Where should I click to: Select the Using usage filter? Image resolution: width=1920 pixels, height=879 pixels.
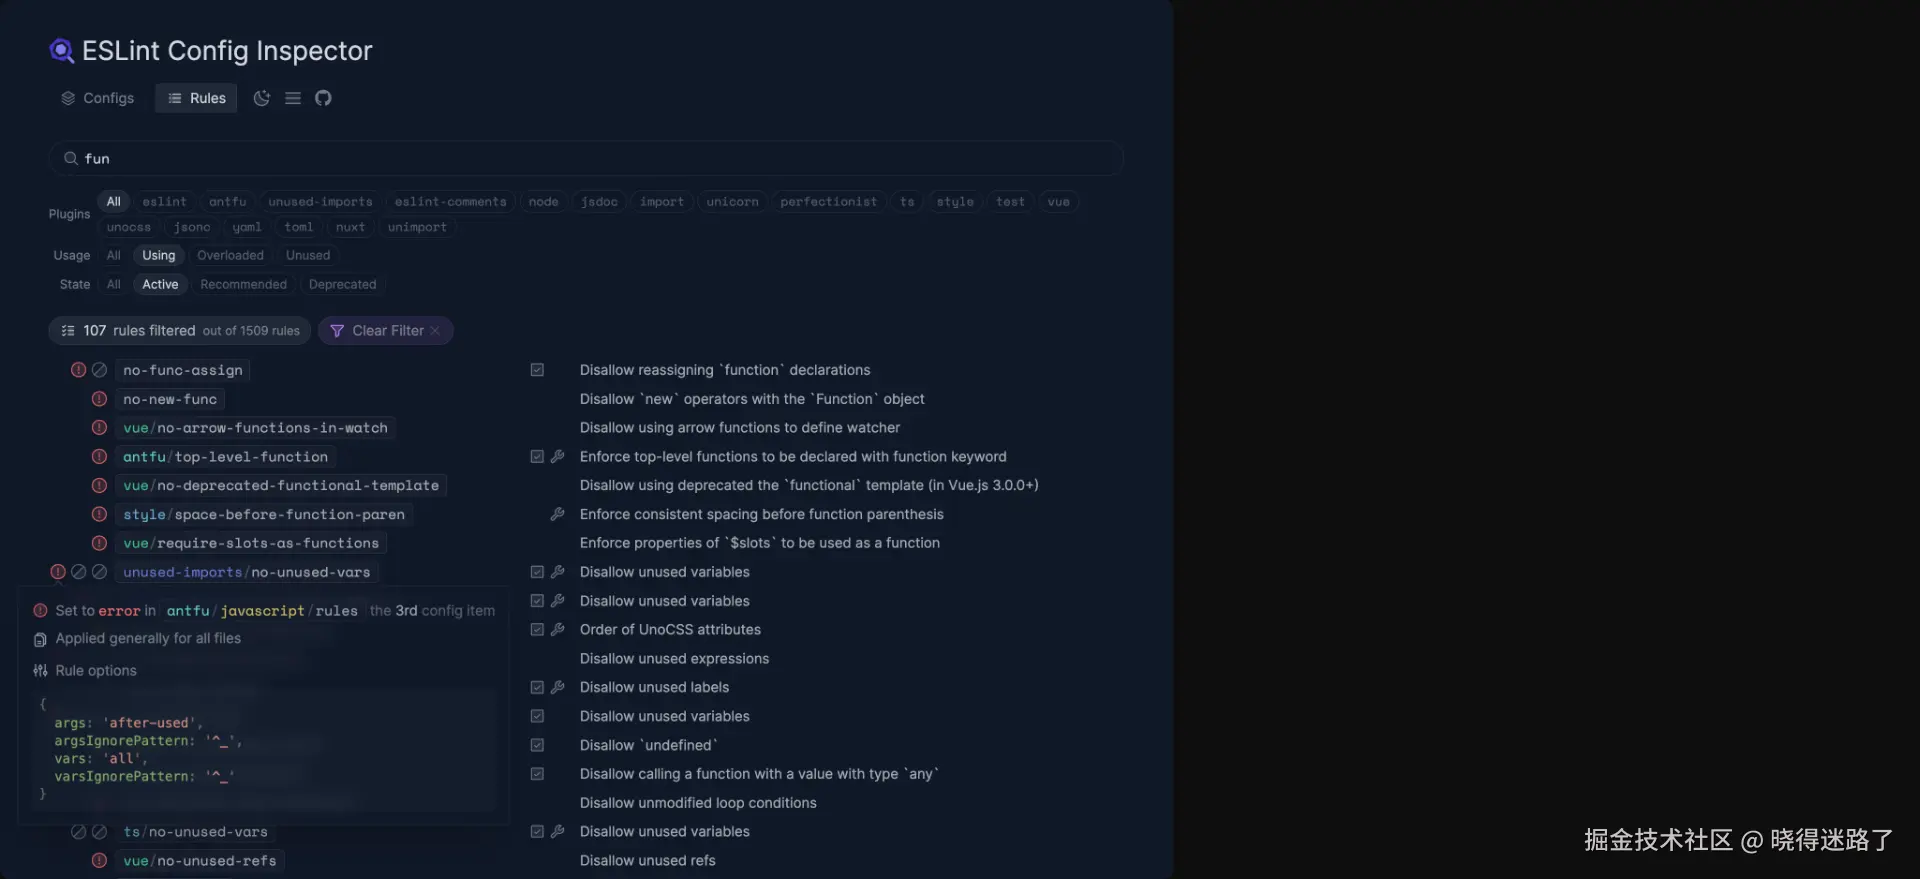pyautogui.click(x=159, y=256)
